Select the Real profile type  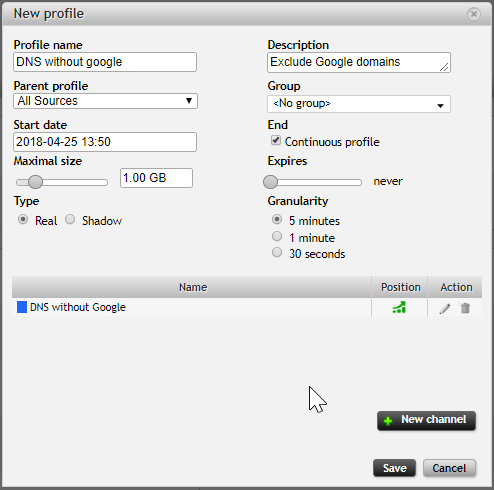(23, 219)
